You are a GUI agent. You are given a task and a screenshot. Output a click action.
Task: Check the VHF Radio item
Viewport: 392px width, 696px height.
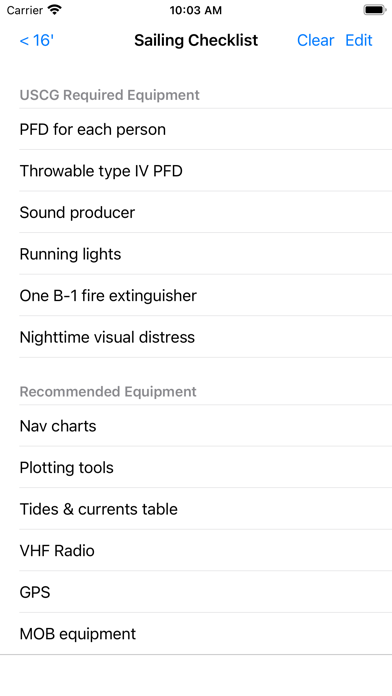click(x=196, y=550)
